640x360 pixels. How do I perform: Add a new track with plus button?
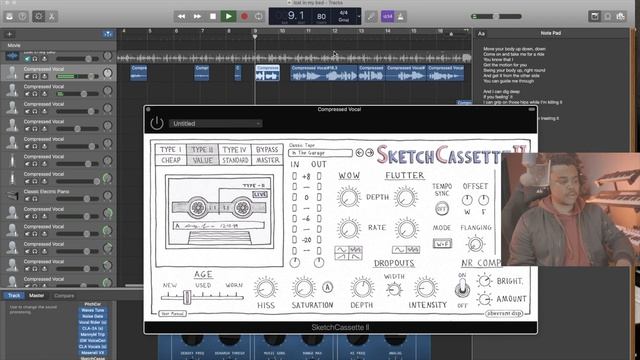point(9,35)
